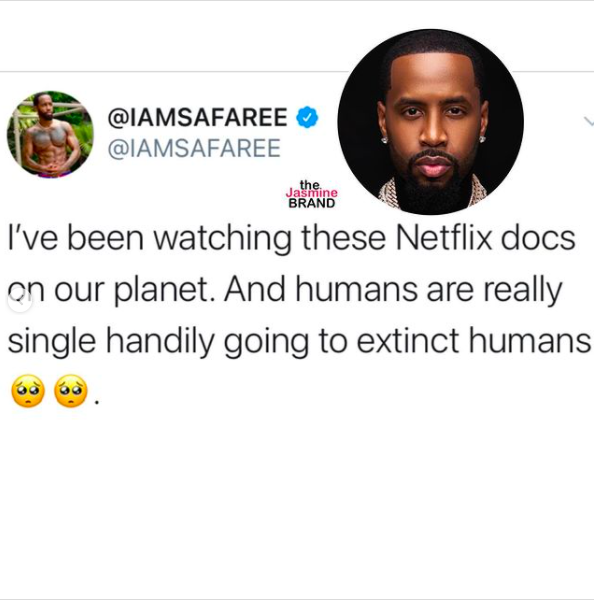The height and width of the screenshot is (600, 594).
Task: Open theJasmineBrand watermark logo
Action: point(312,194)
